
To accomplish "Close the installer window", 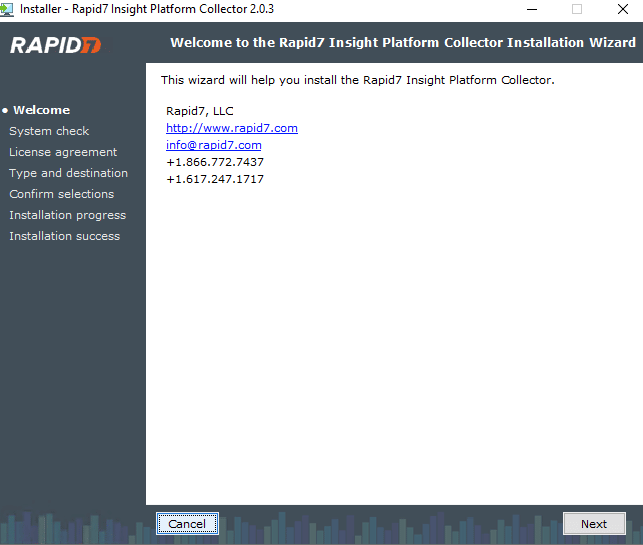I will 623,9.
